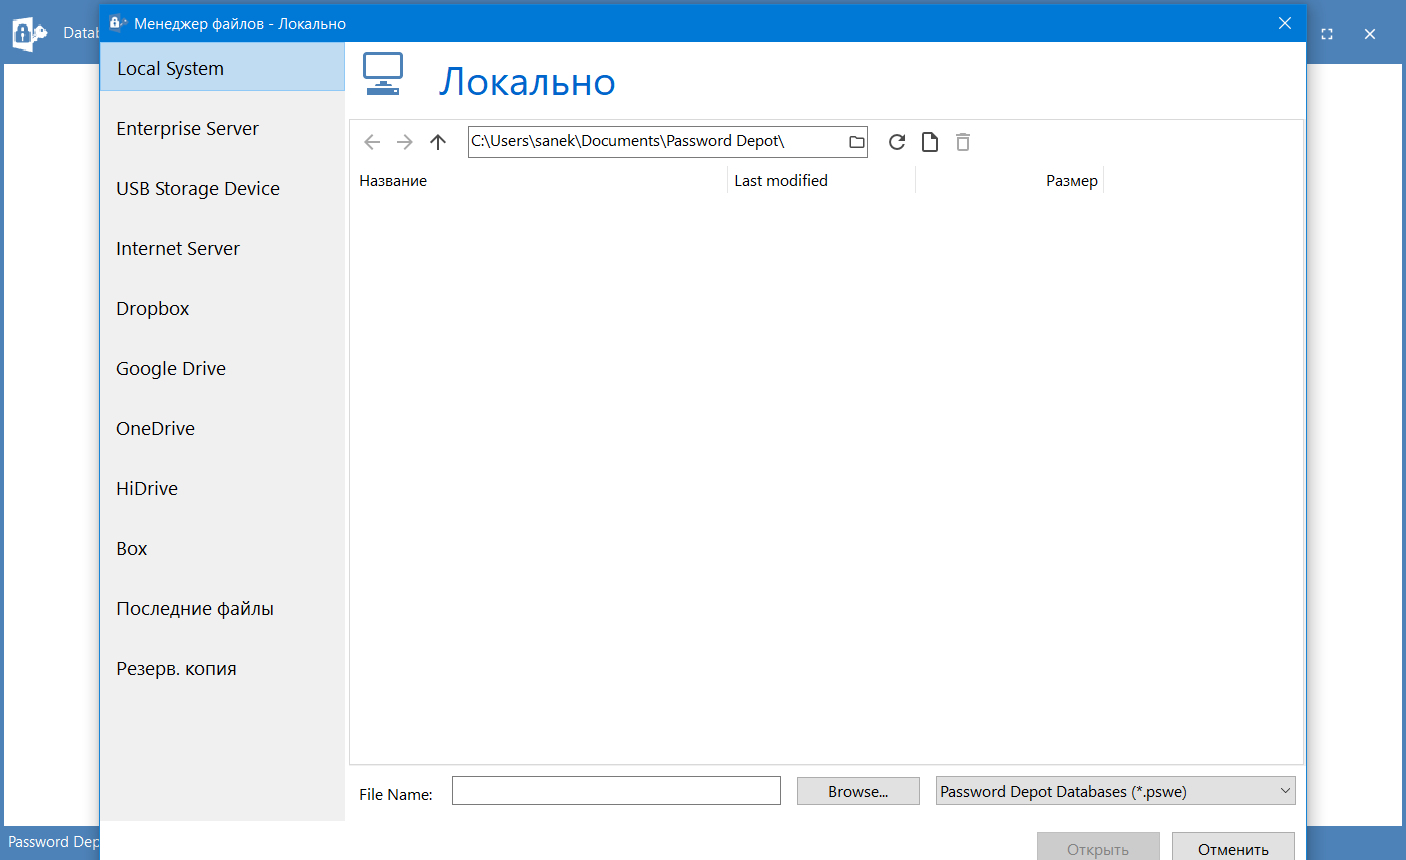The image size is (1406, 860).
Task: Switch to USB Storage Device
Action: pos(198,189)
